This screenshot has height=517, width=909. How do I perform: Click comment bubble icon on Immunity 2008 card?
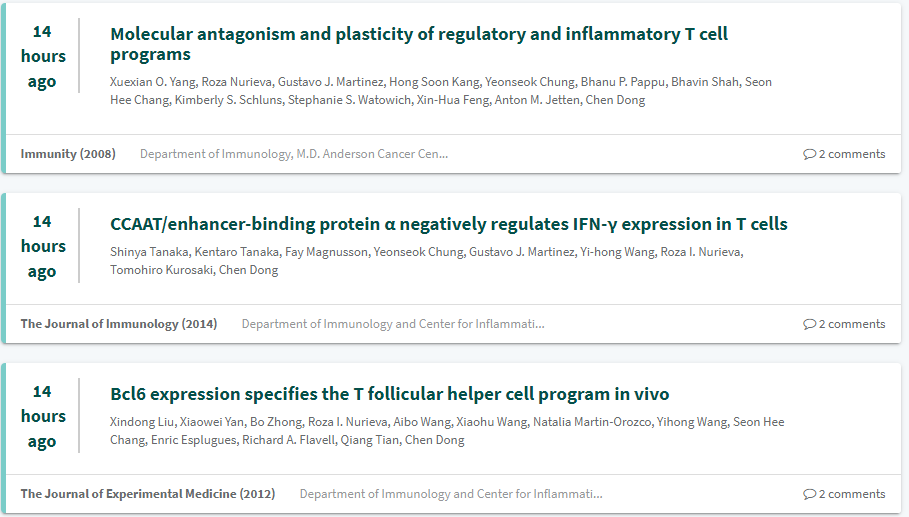809,154
